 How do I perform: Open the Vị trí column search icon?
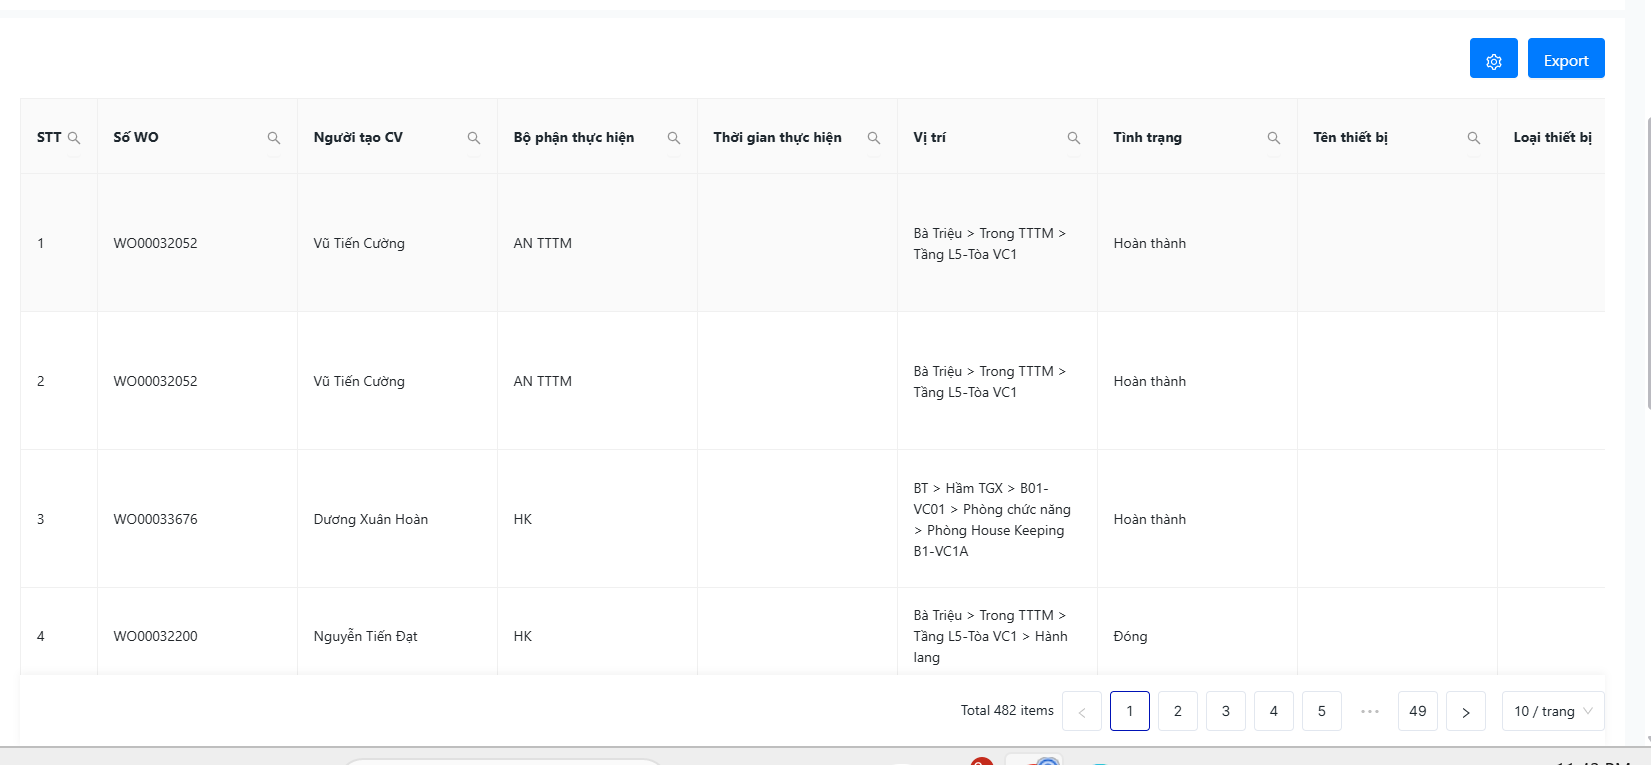pyautogui.click(x=1073, y=138)
